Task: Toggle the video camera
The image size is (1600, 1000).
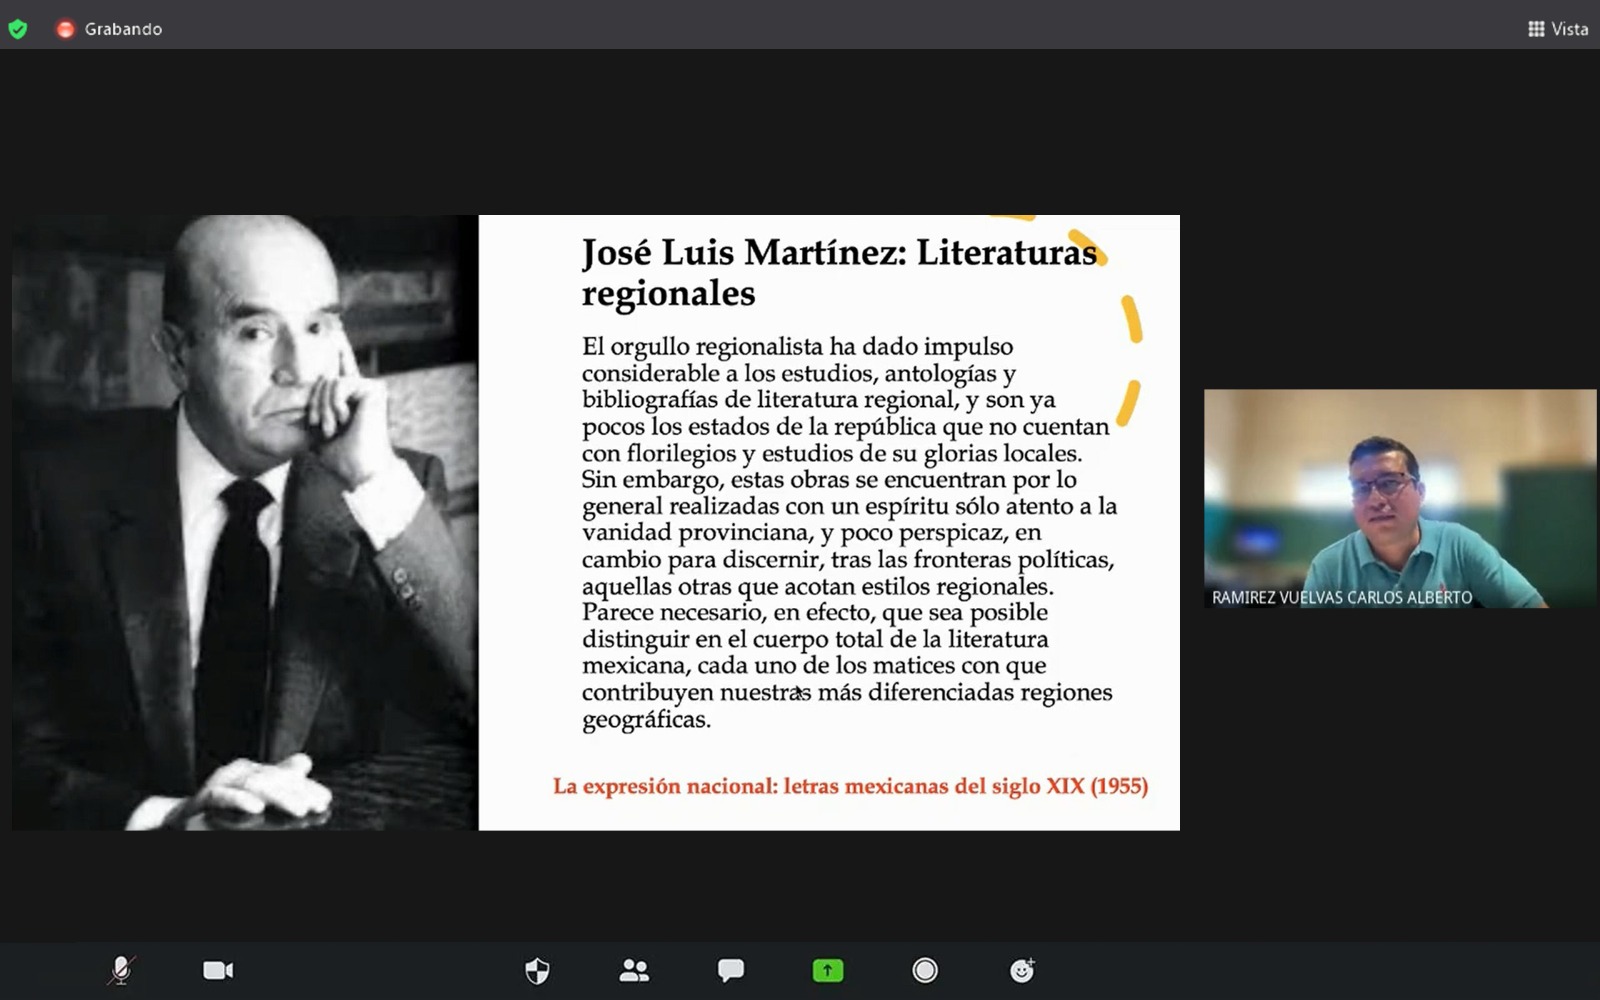Action: pyautogui.click(x=218, y=970)
